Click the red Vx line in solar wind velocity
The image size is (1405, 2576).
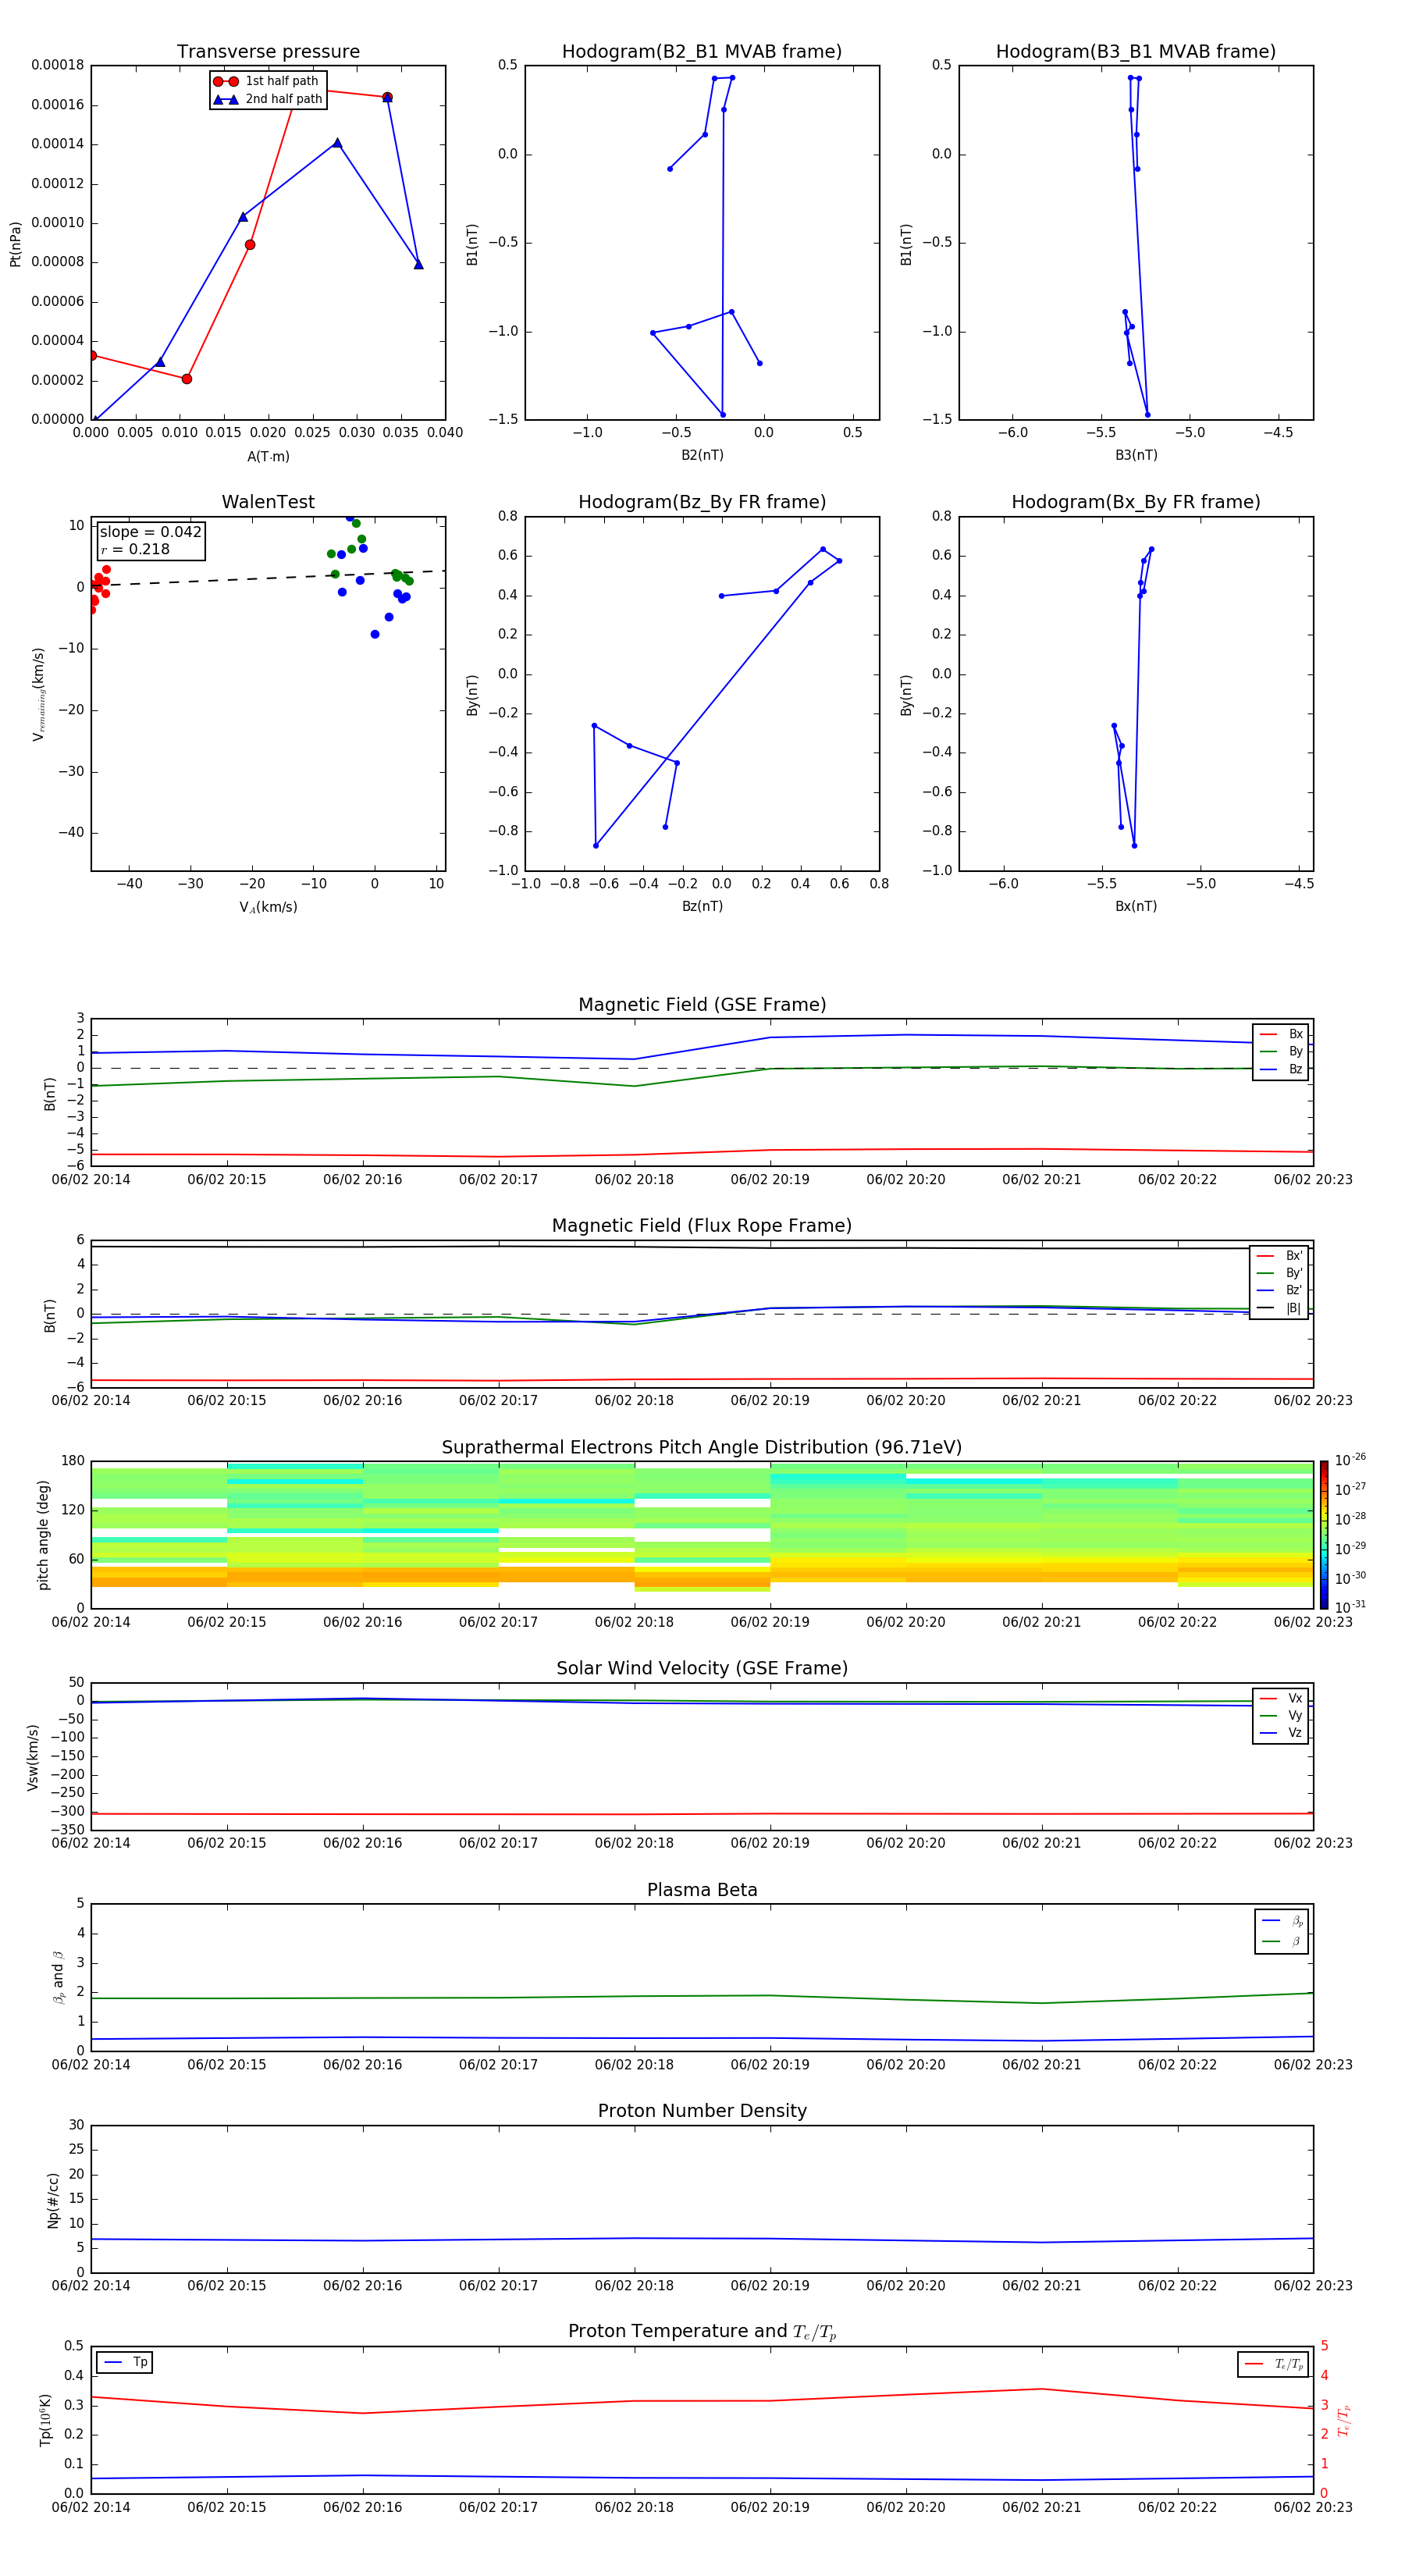pos(700,1813)
